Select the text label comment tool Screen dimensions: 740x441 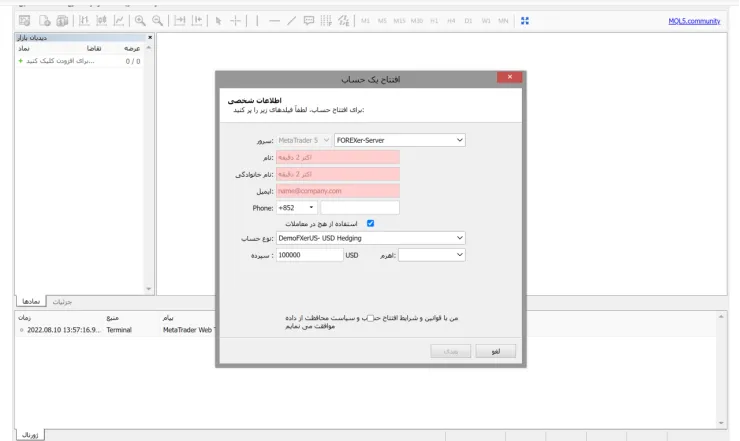tap(309, 21)
